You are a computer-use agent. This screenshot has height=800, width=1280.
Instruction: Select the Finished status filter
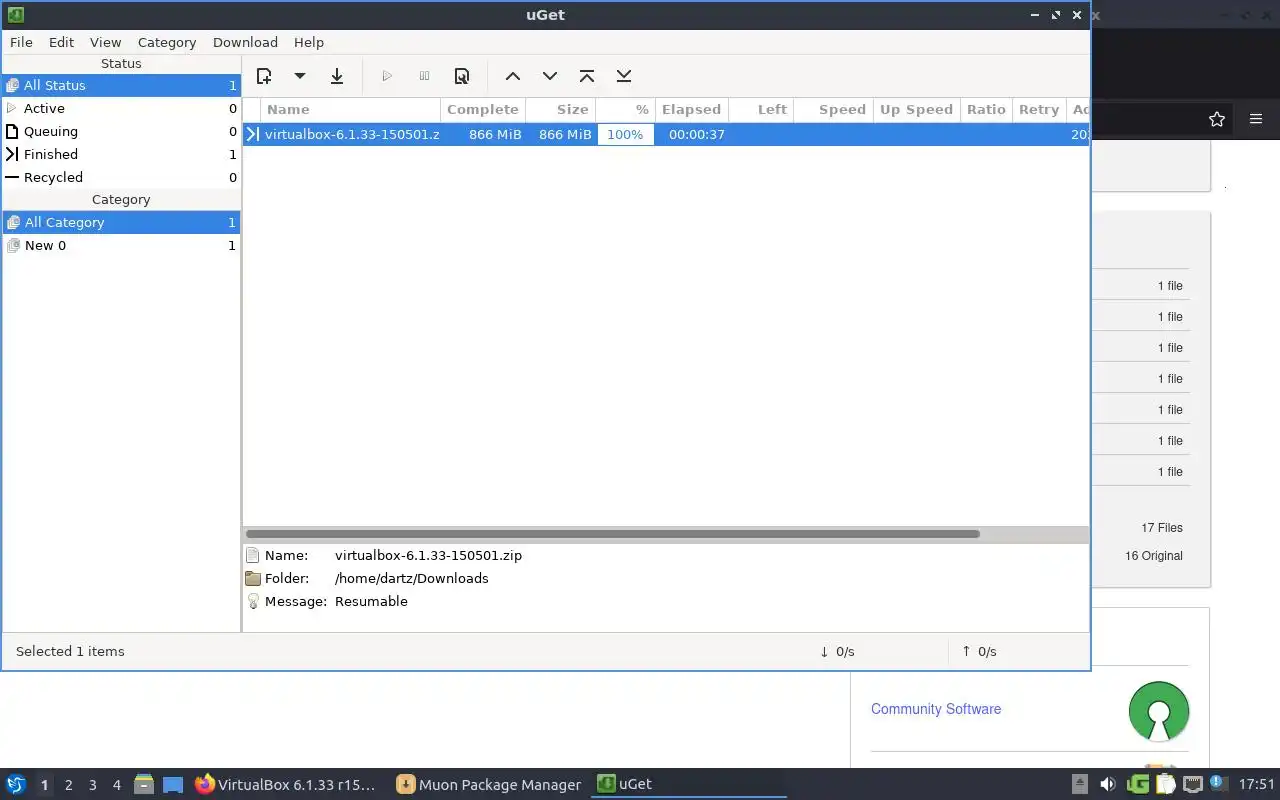[x=121, y=154]
